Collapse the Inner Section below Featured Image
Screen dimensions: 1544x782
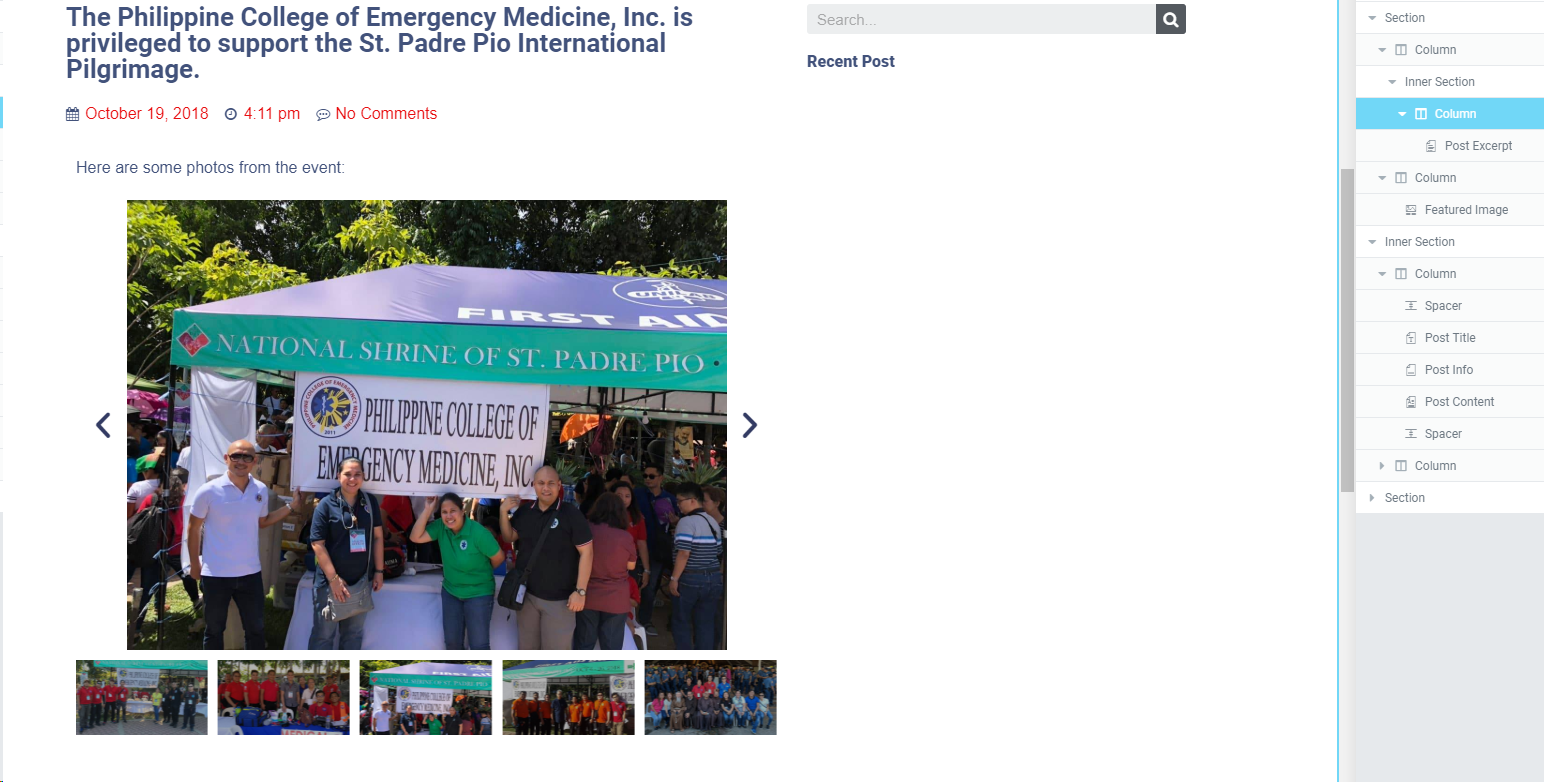point(1372,242)
